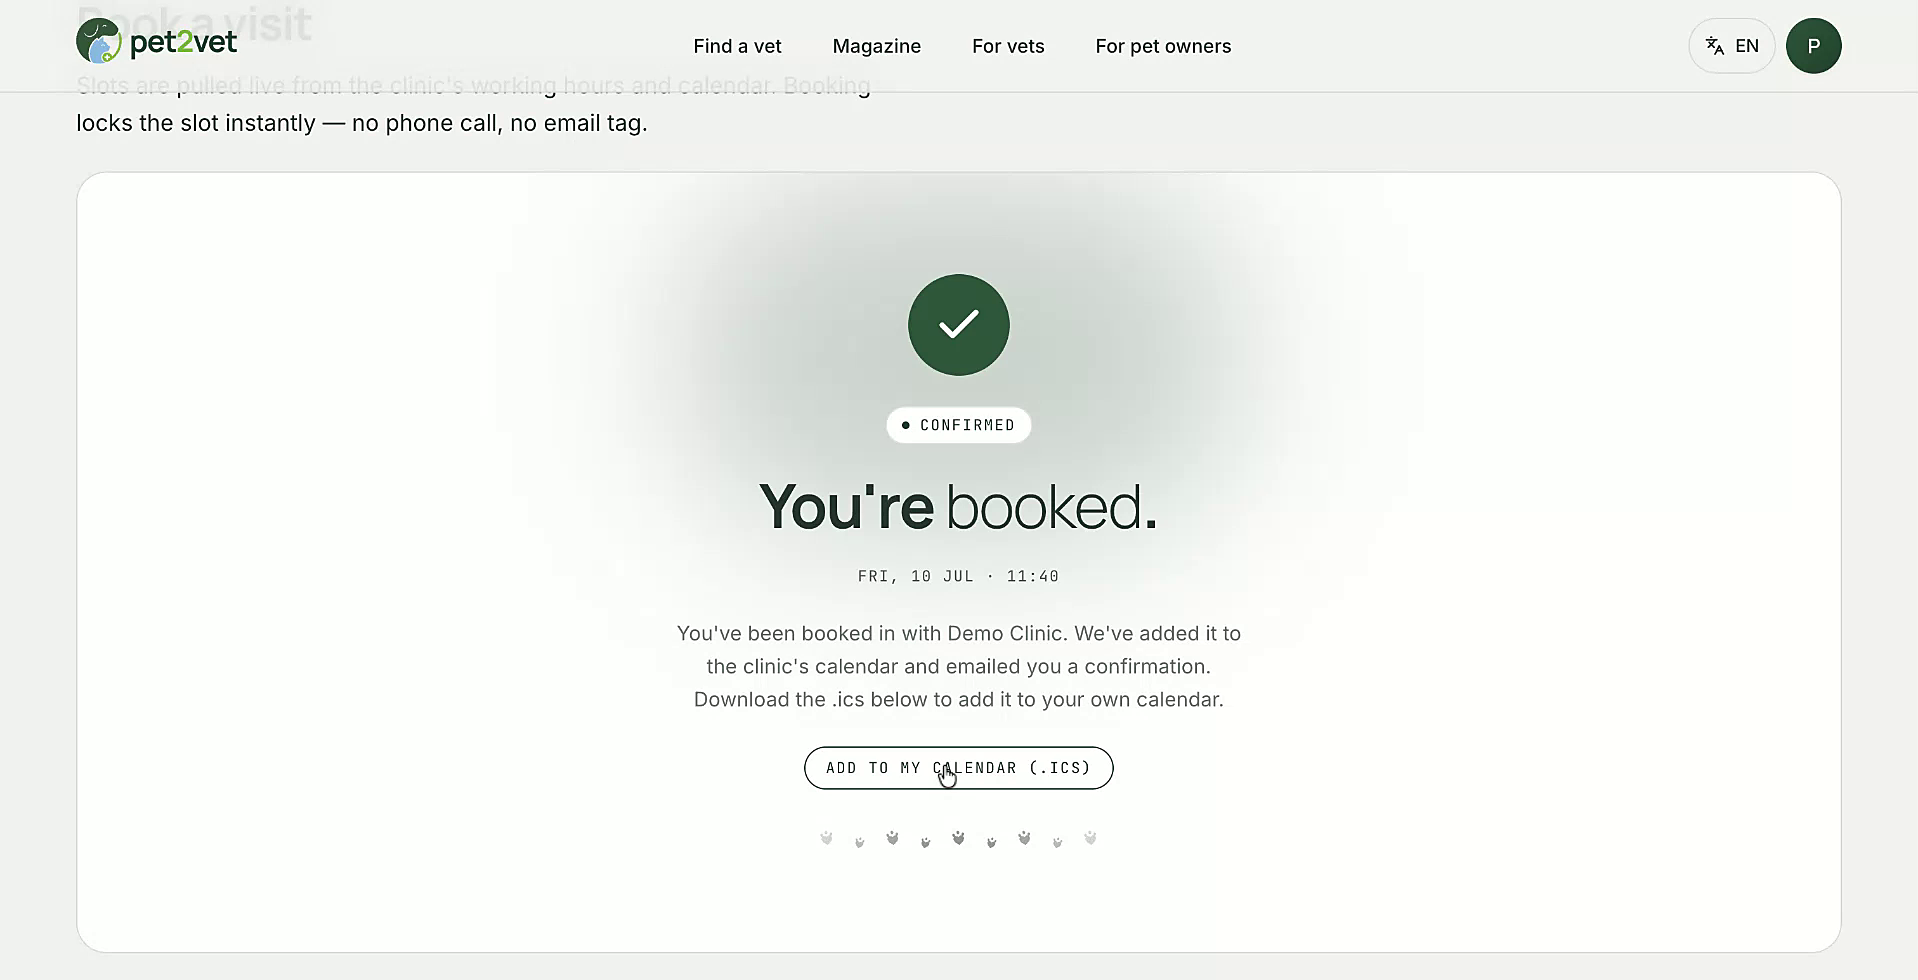Click the dot inside the CONFIRMED badge
The width and height of the screenshot is (1918, 980).
[x=905, y=425]
